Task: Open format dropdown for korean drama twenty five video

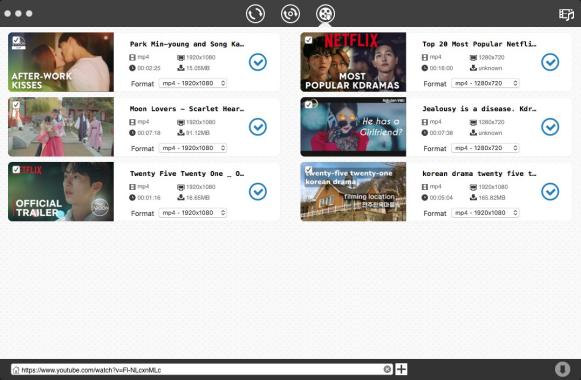Action: coord(485,213)
